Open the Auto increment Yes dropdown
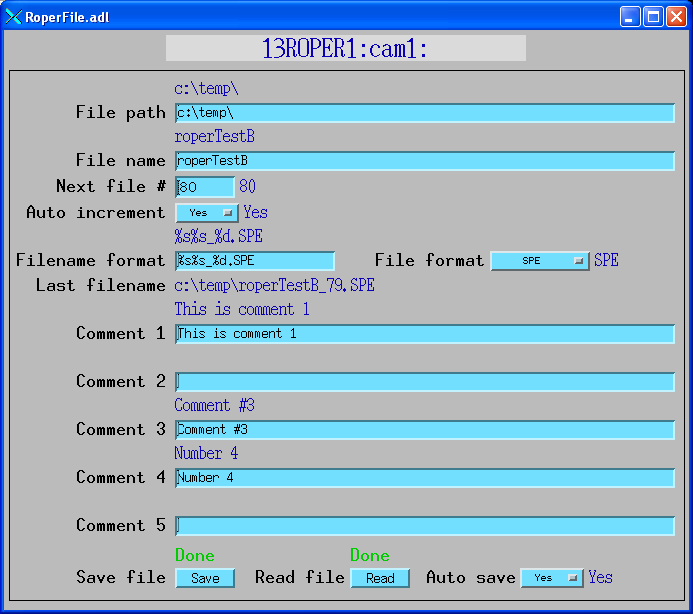Viewport: 693px width, 614px height. coord(207,213)
